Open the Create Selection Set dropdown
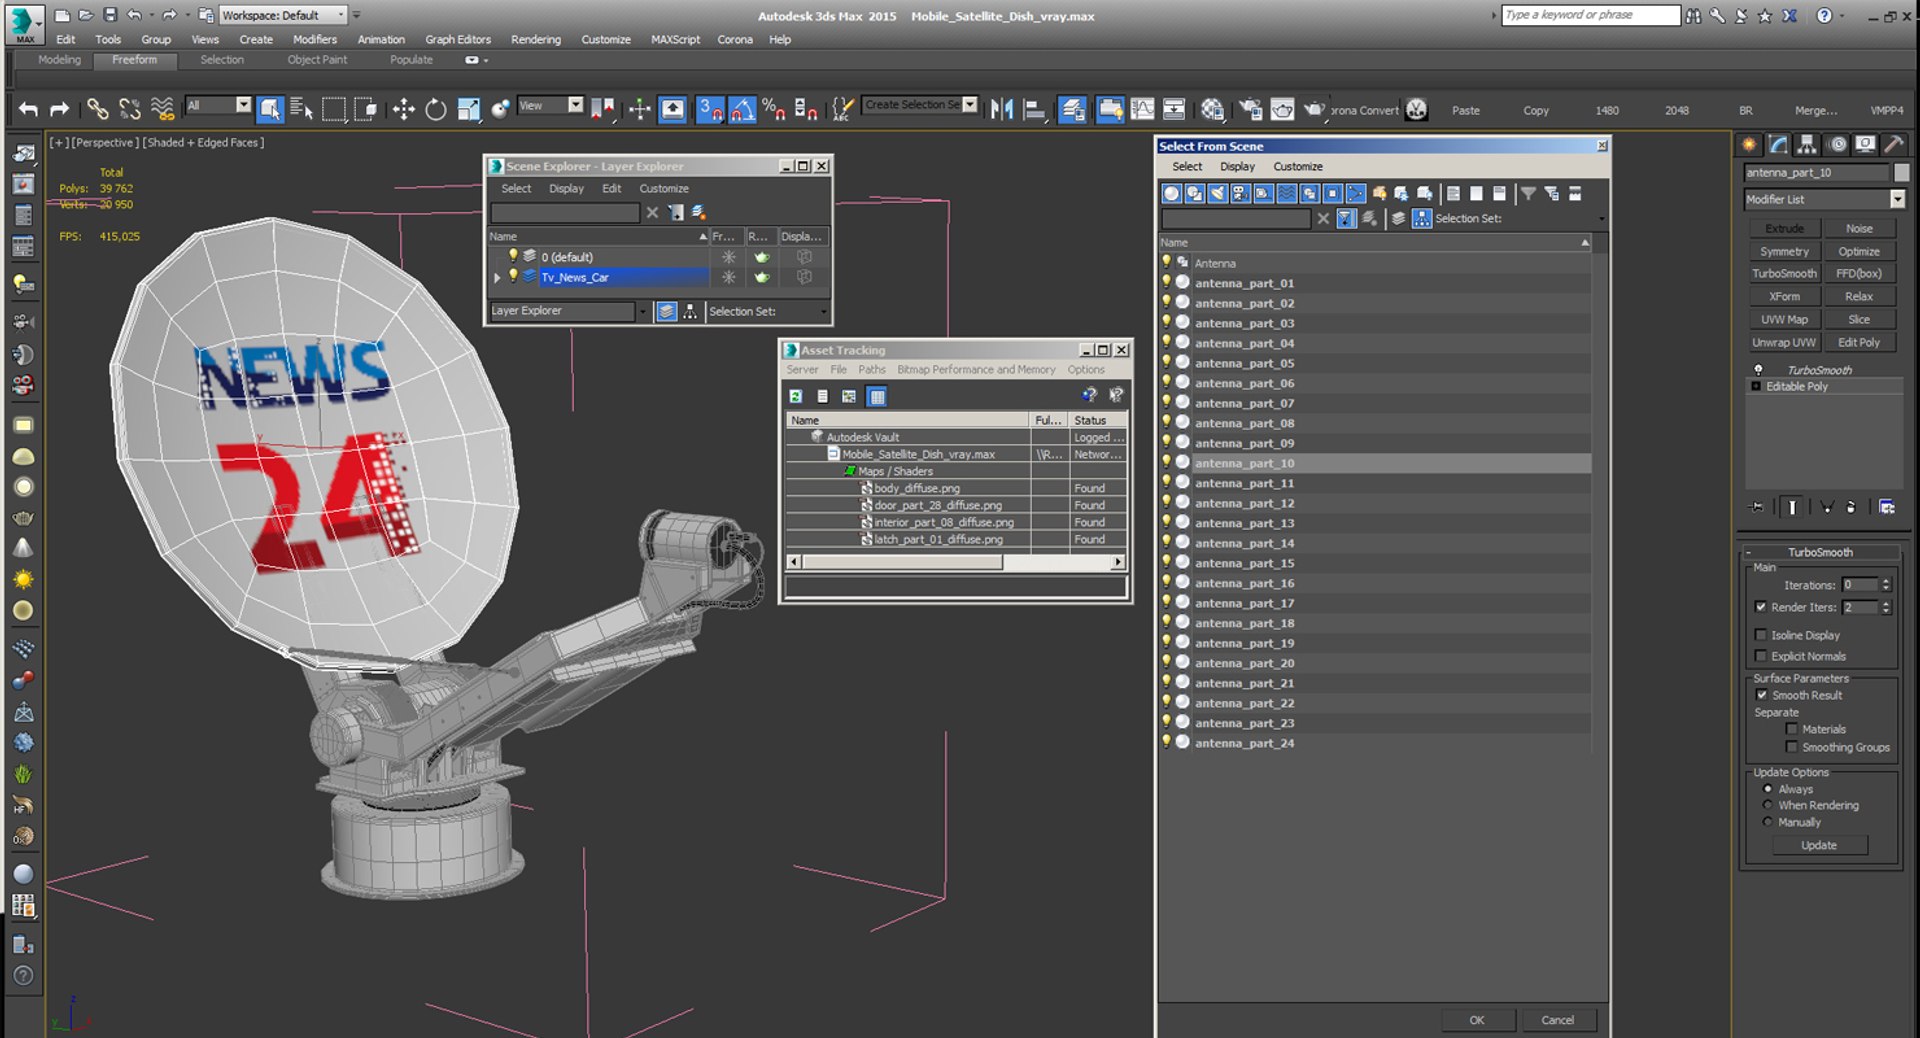The image size is (1920, 1038). (x=969, y=105)
